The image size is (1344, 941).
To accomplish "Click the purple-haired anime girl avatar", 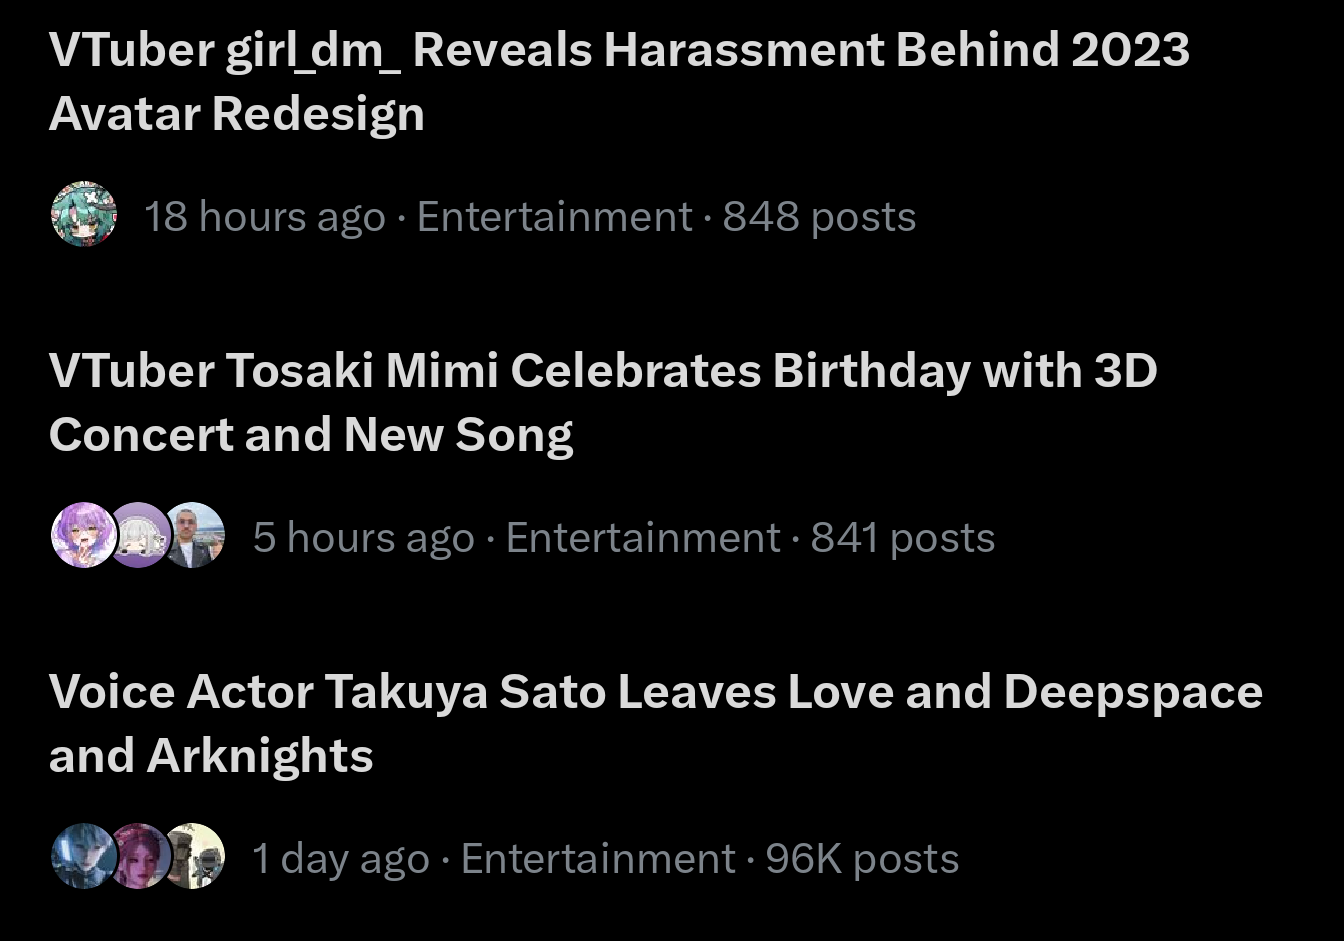I will pos(82,536).
